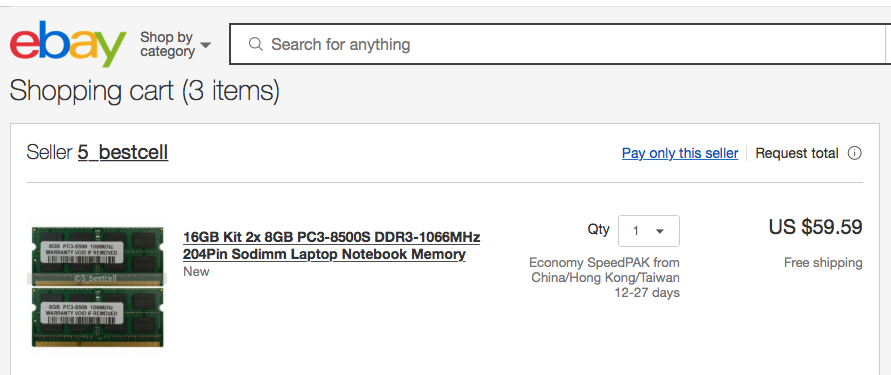
Task: Click the ©5_bestcell watermark on the product image
Action: pos(97,278)
